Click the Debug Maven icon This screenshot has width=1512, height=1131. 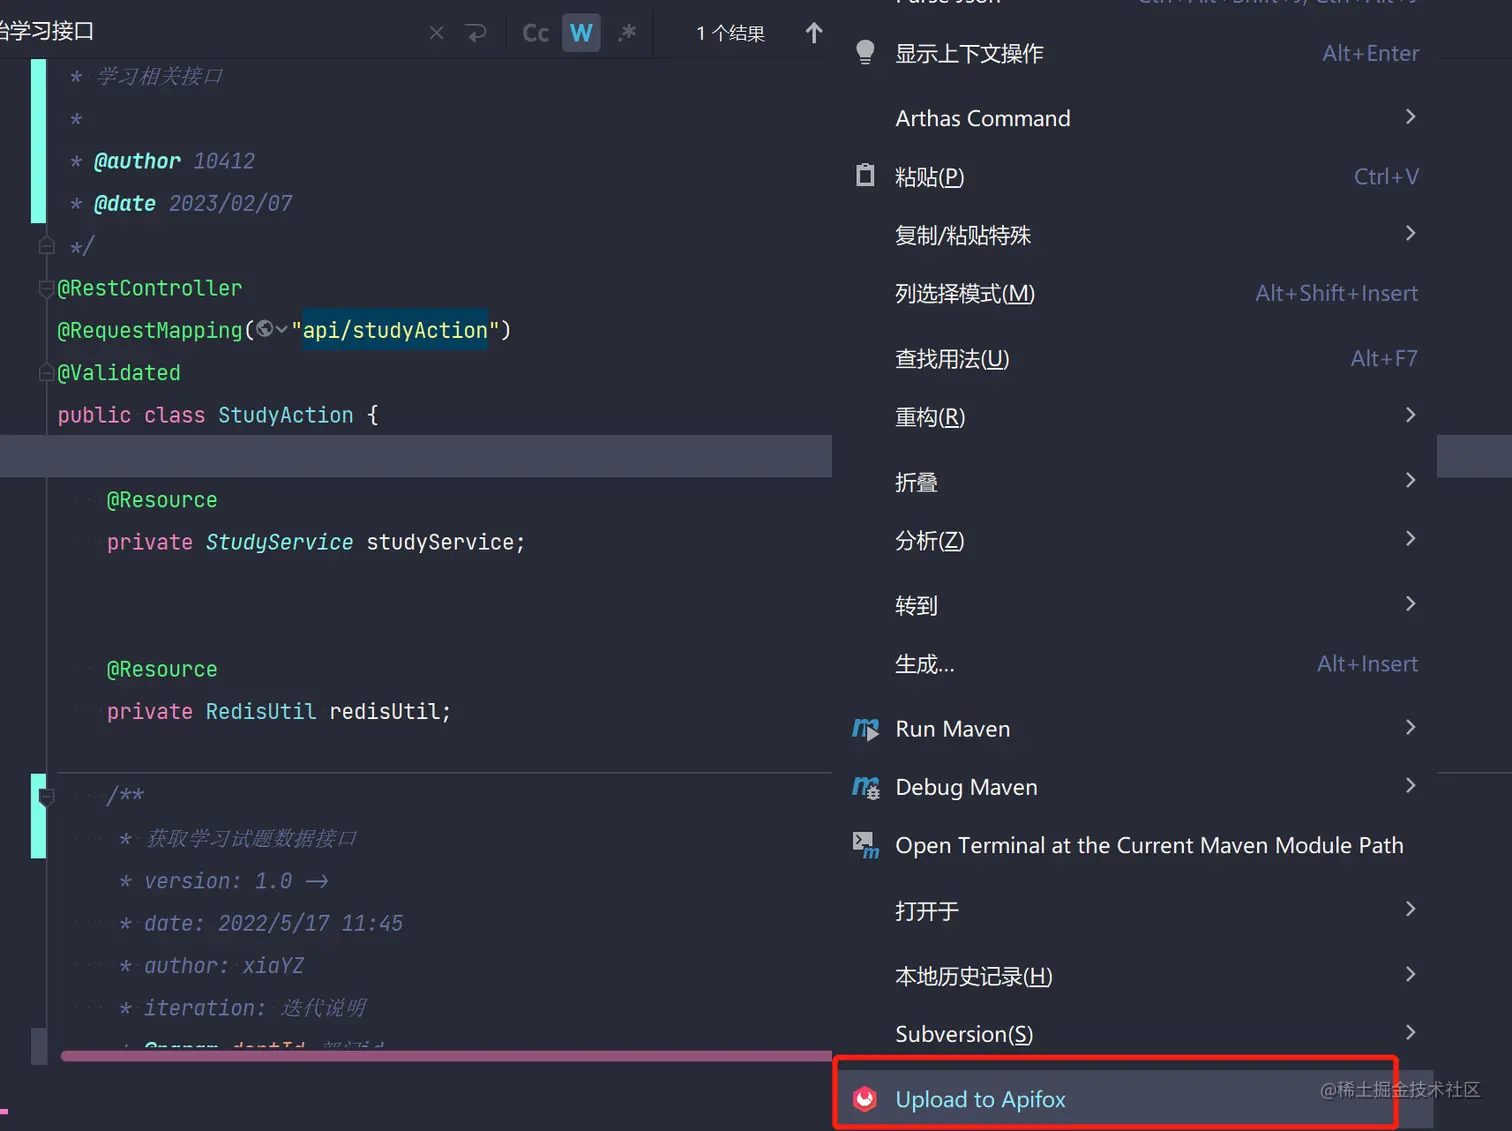coord(865,787)
